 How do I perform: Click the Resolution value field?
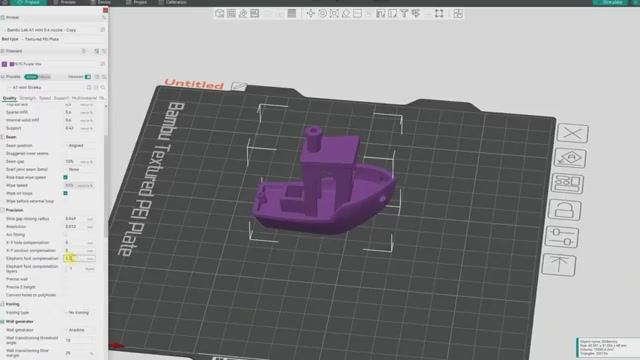pos(80,227)
